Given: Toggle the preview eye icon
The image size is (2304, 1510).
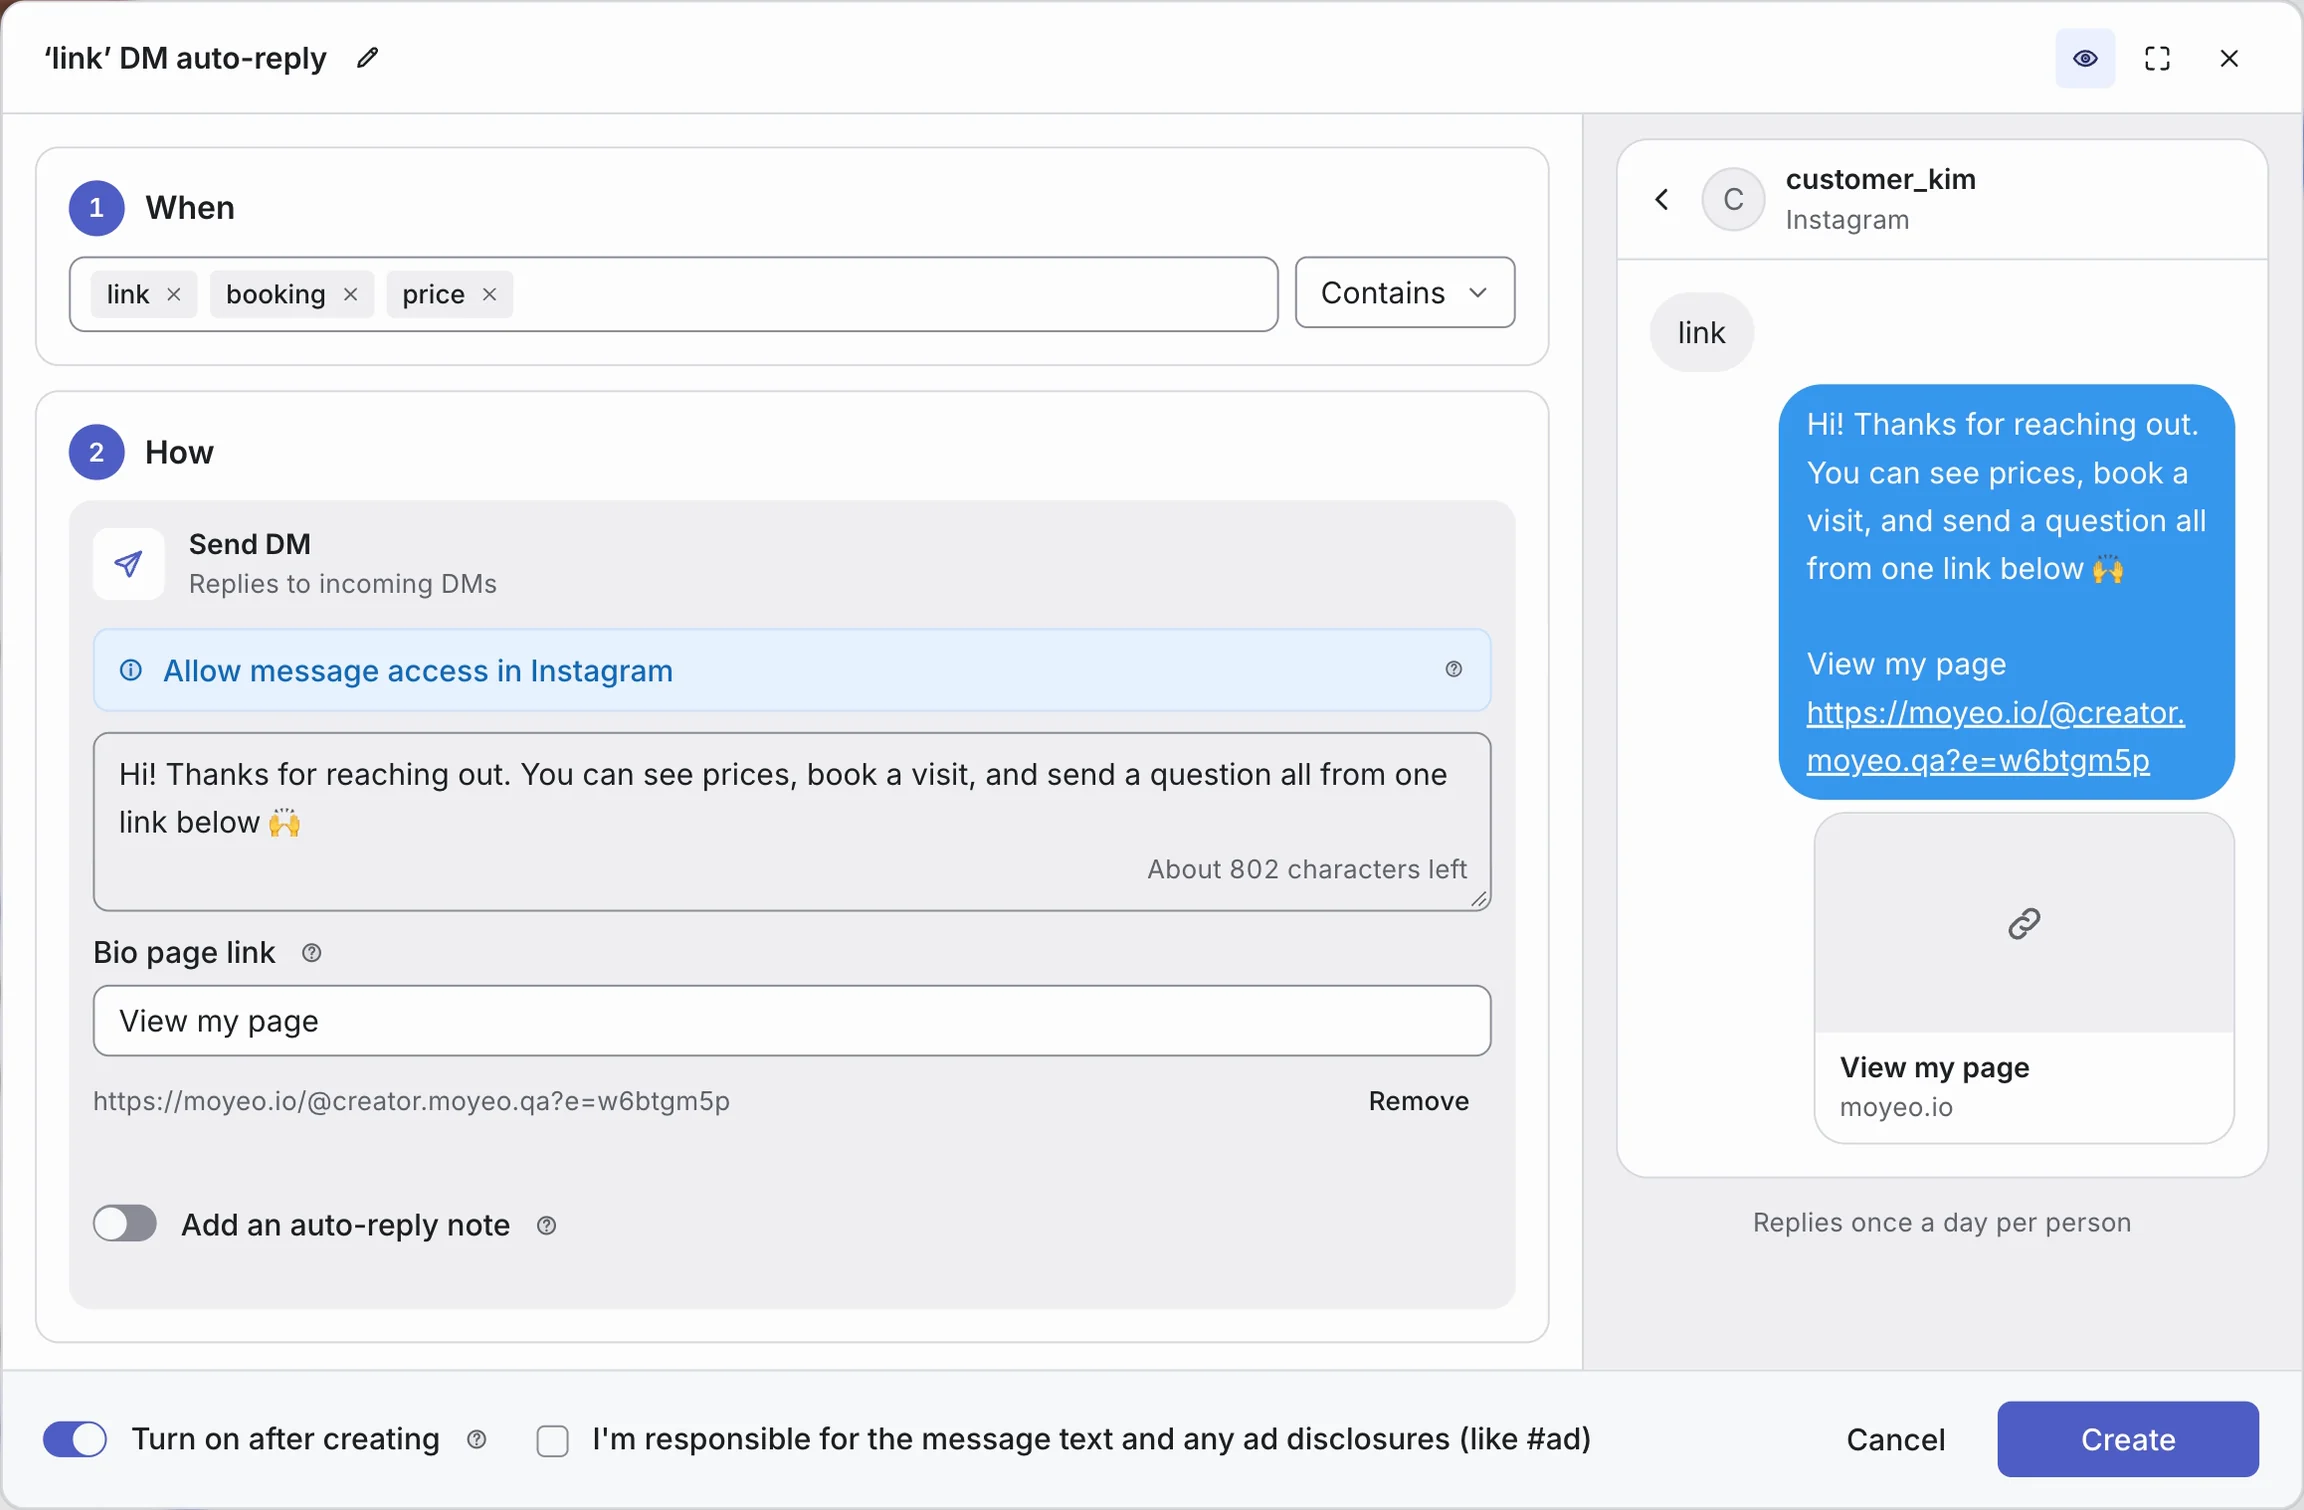Looking at the screenshot, I should [x=2085, y=59].
